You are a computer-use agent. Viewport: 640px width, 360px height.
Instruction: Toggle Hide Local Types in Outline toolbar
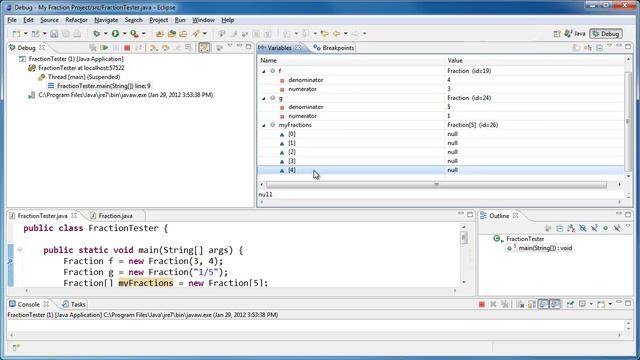point(617,228)
